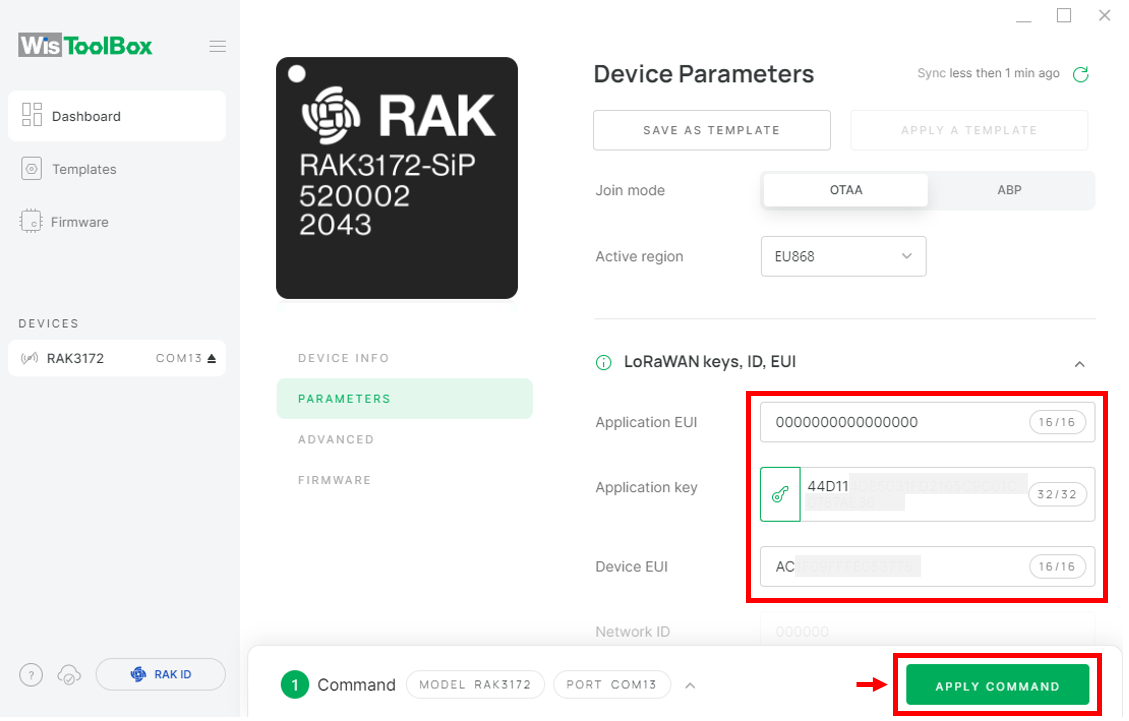Image resolution: width=1129 pixels, height=721 pixels.
Task: Collapse the sidebar with the hamburger icon
Action: [217, 47]
